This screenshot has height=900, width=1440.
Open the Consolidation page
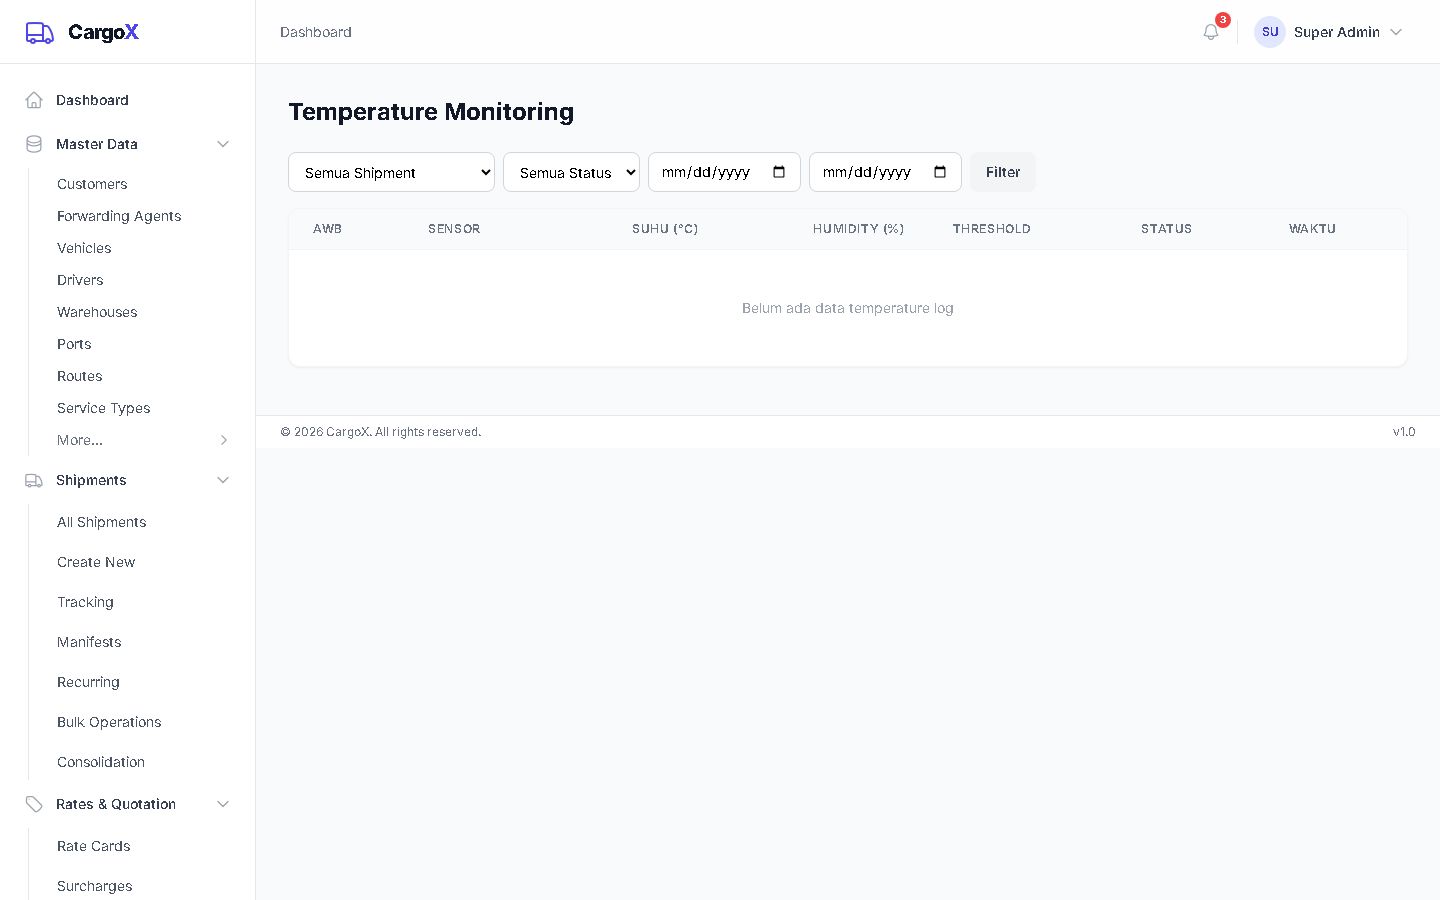101,762
